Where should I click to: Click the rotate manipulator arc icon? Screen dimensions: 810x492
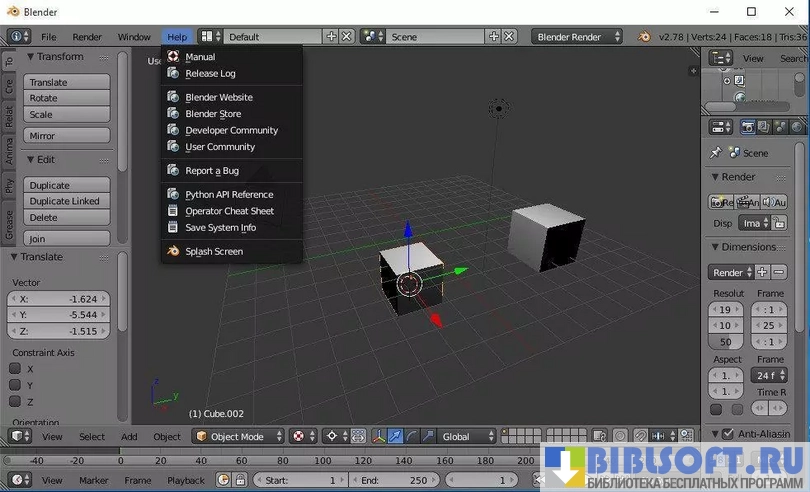click(x=411, y=436)
